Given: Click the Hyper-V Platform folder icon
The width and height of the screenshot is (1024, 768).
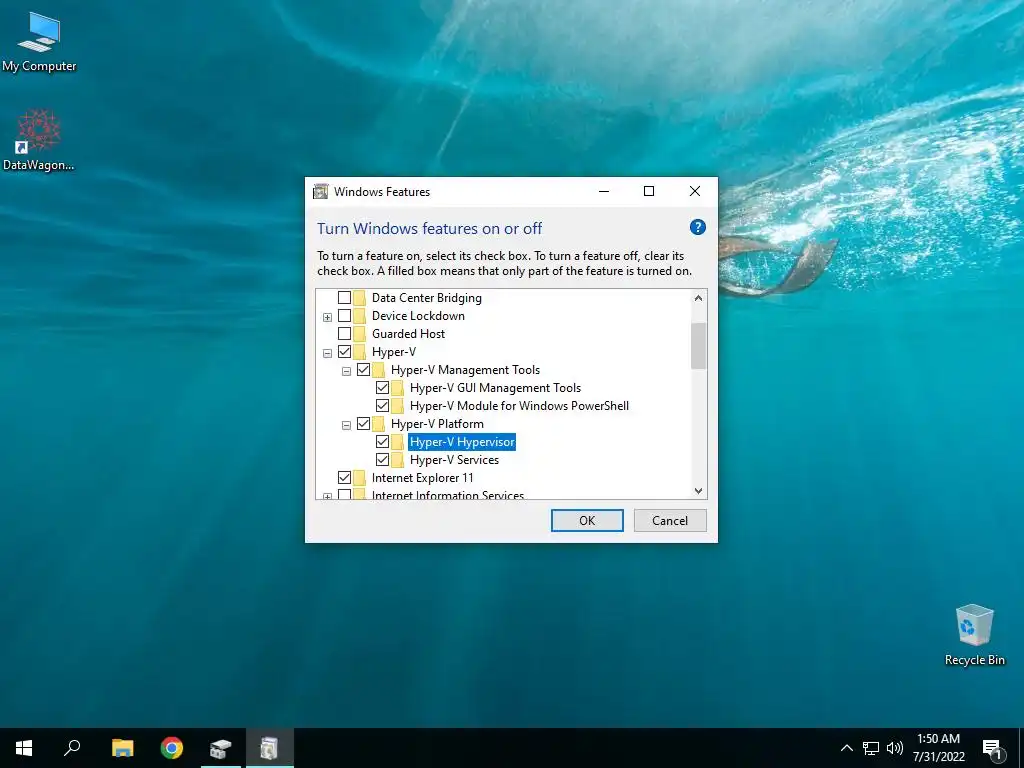Looking at the screenshot, I should coord(379,424).
